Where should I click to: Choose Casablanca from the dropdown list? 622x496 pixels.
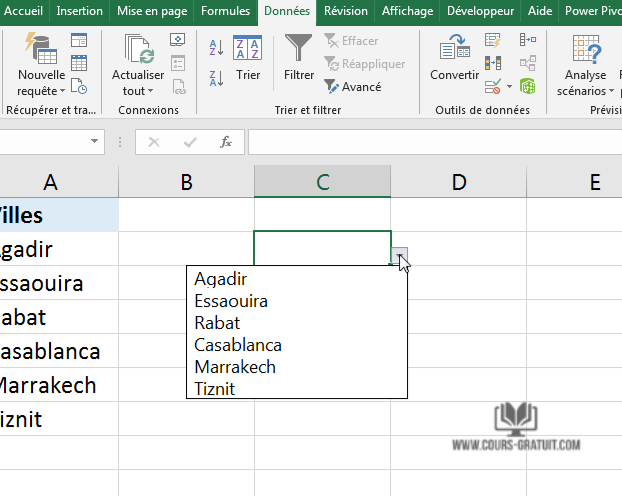tap(238, 345)
